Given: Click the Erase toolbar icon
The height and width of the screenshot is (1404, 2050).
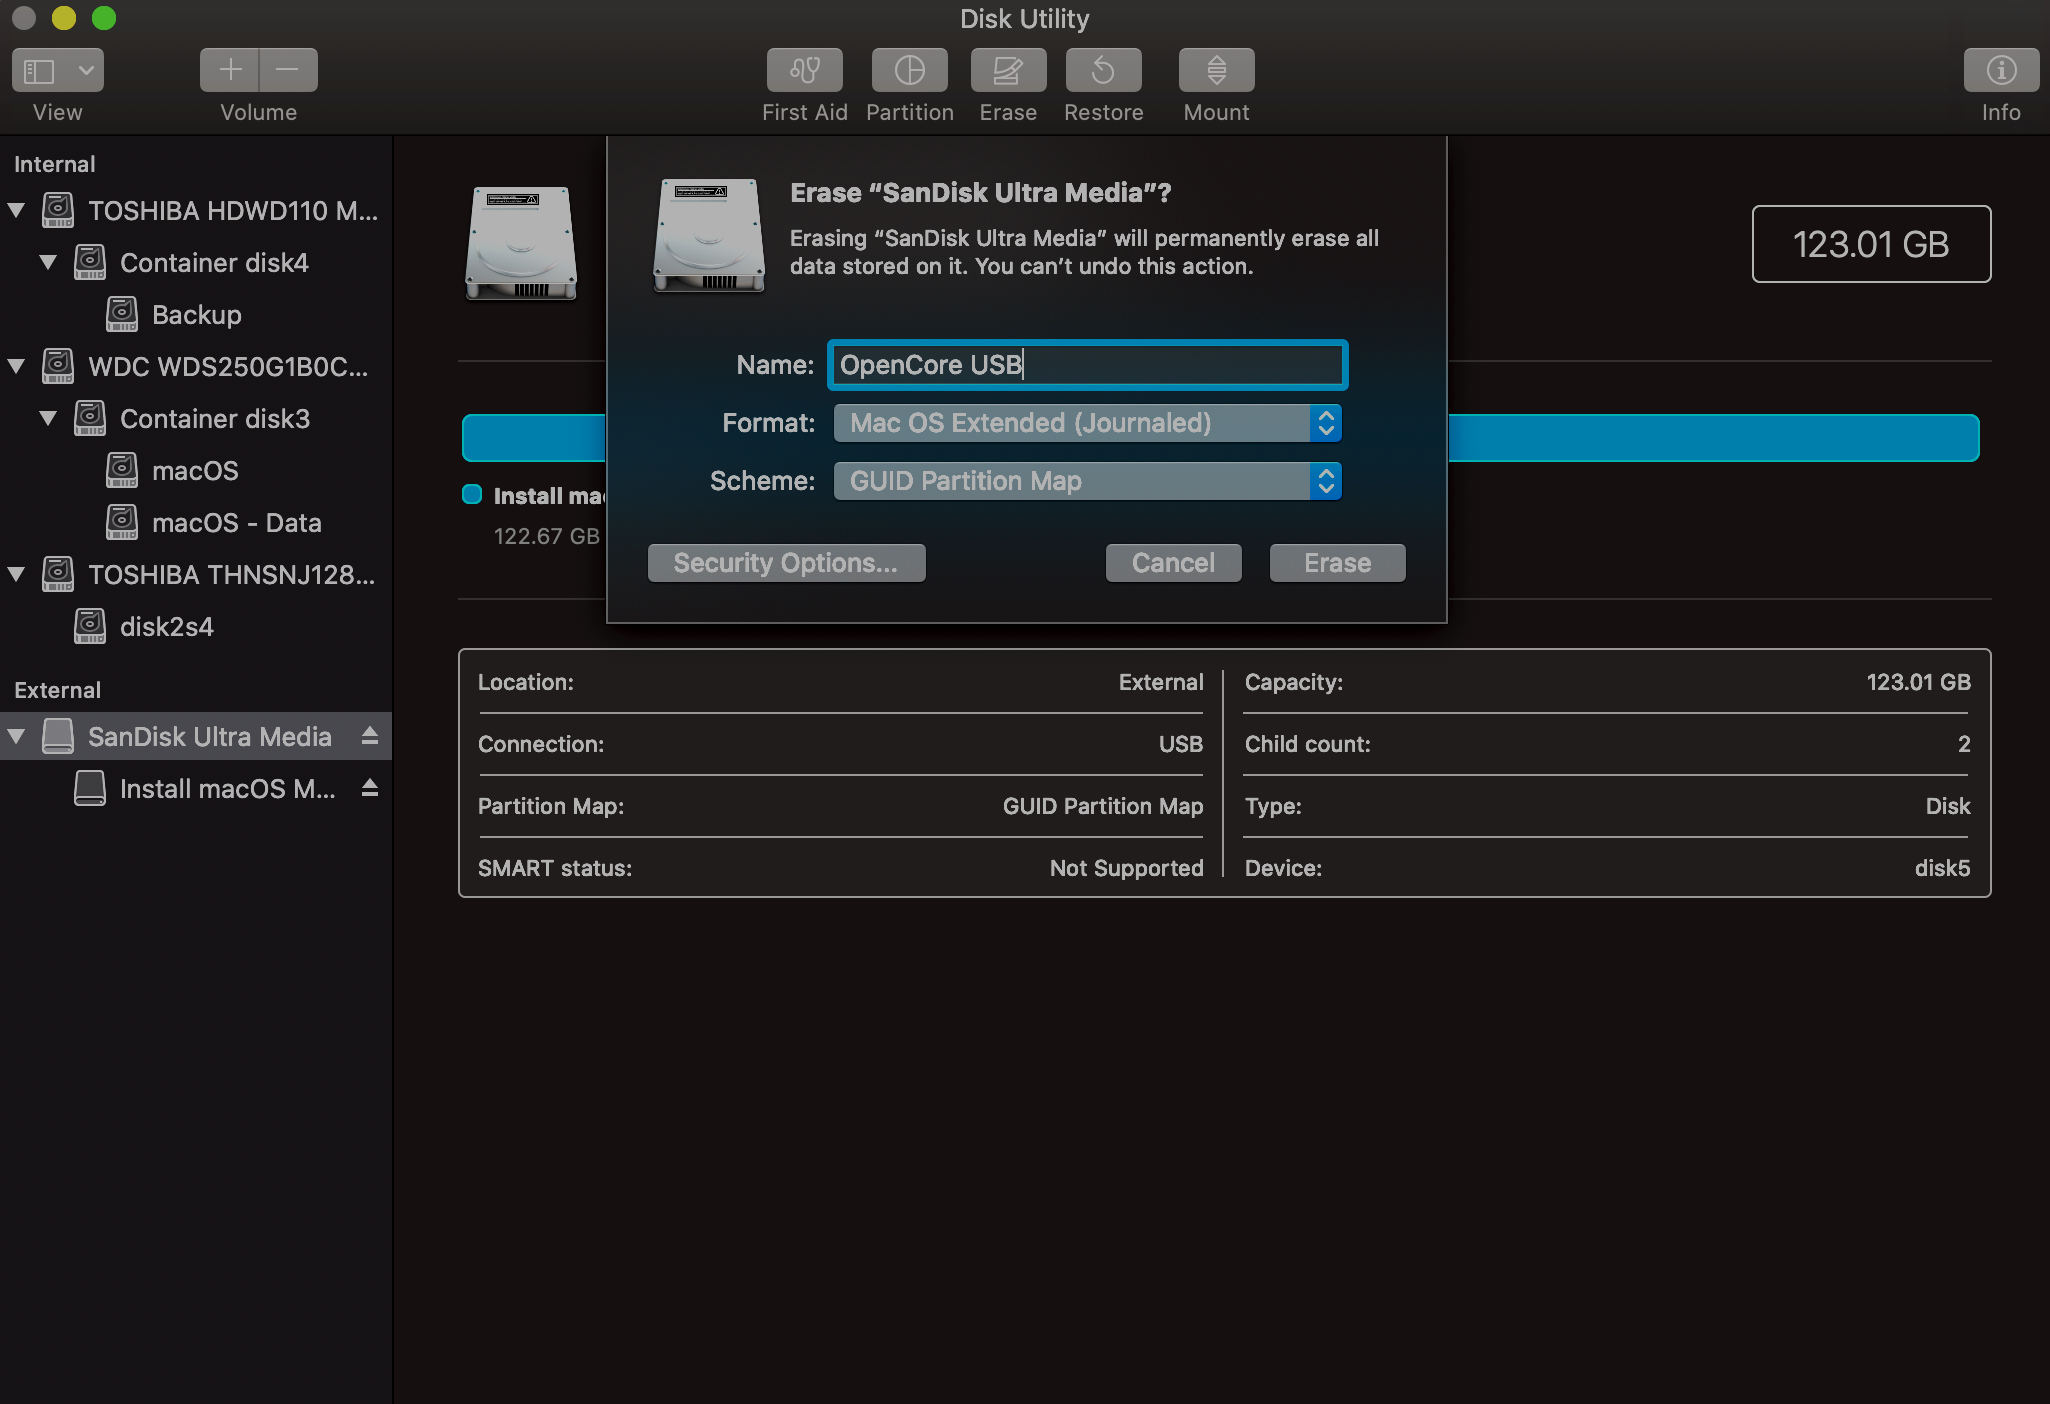Looking at the screenshot, I should (1007, 70).
